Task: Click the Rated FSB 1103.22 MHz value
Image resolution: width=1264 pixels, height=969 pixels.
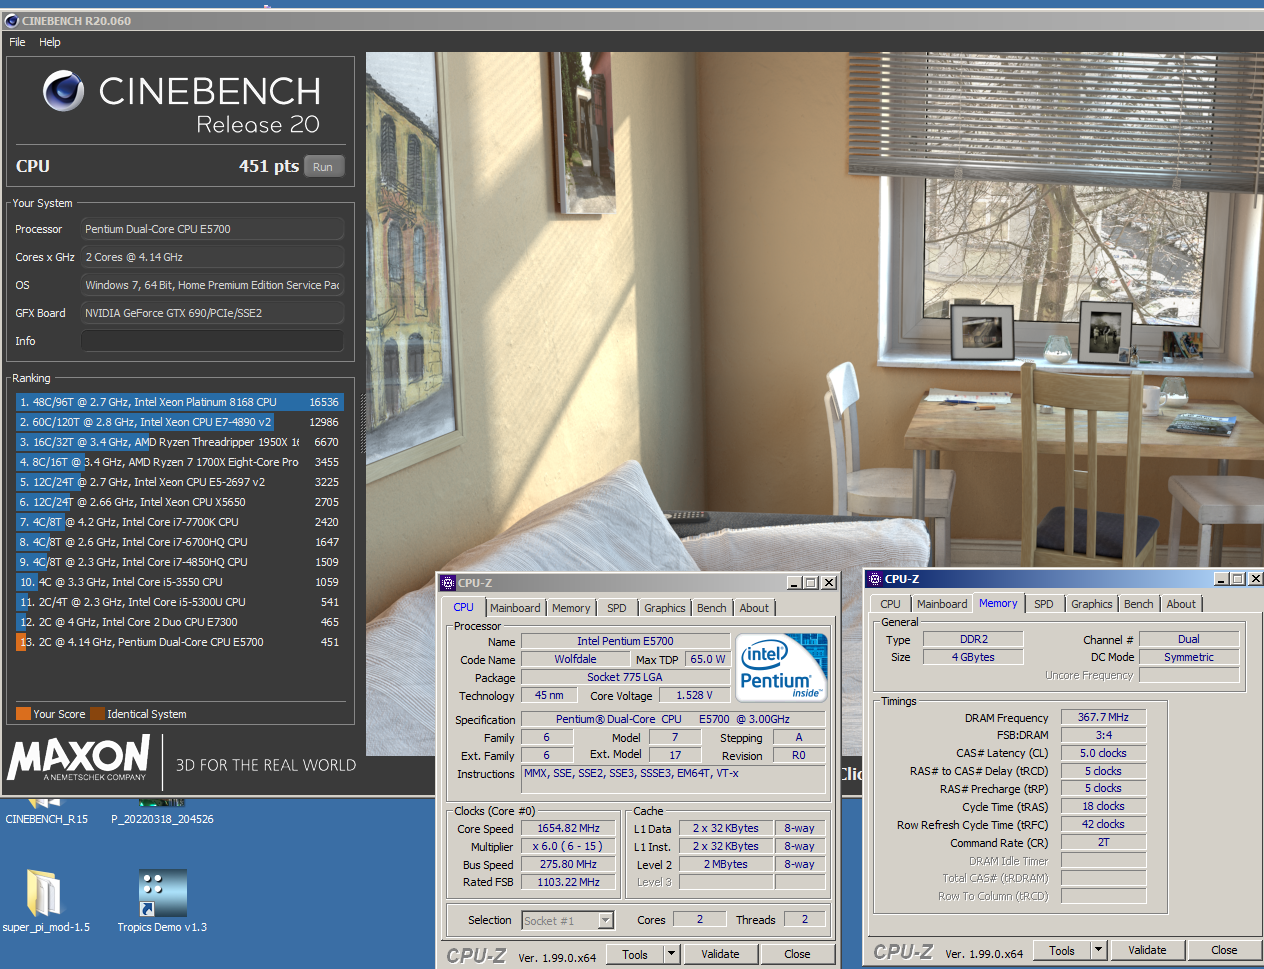Action: click(568, 882)
